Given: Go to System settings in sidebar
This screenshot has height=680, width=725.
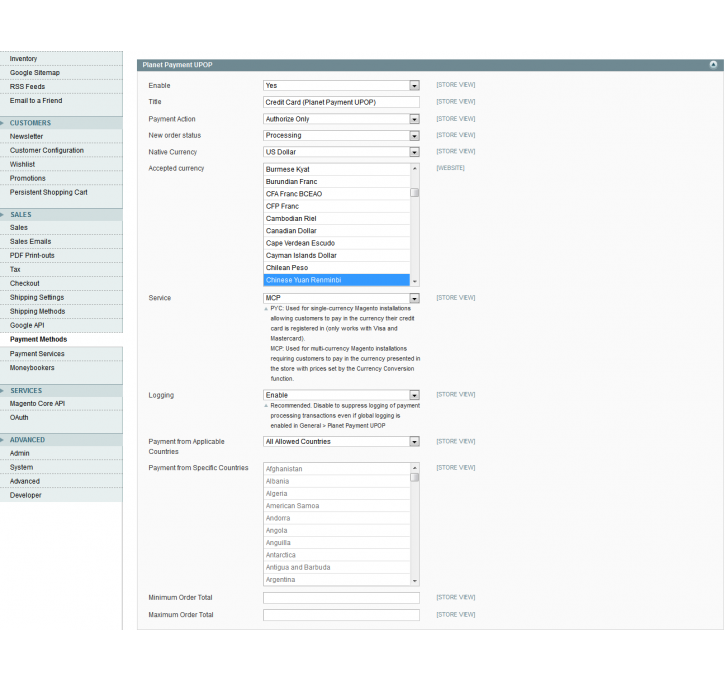Looking at the screenshot, I should pyautogui.click(x=61, y=467).
